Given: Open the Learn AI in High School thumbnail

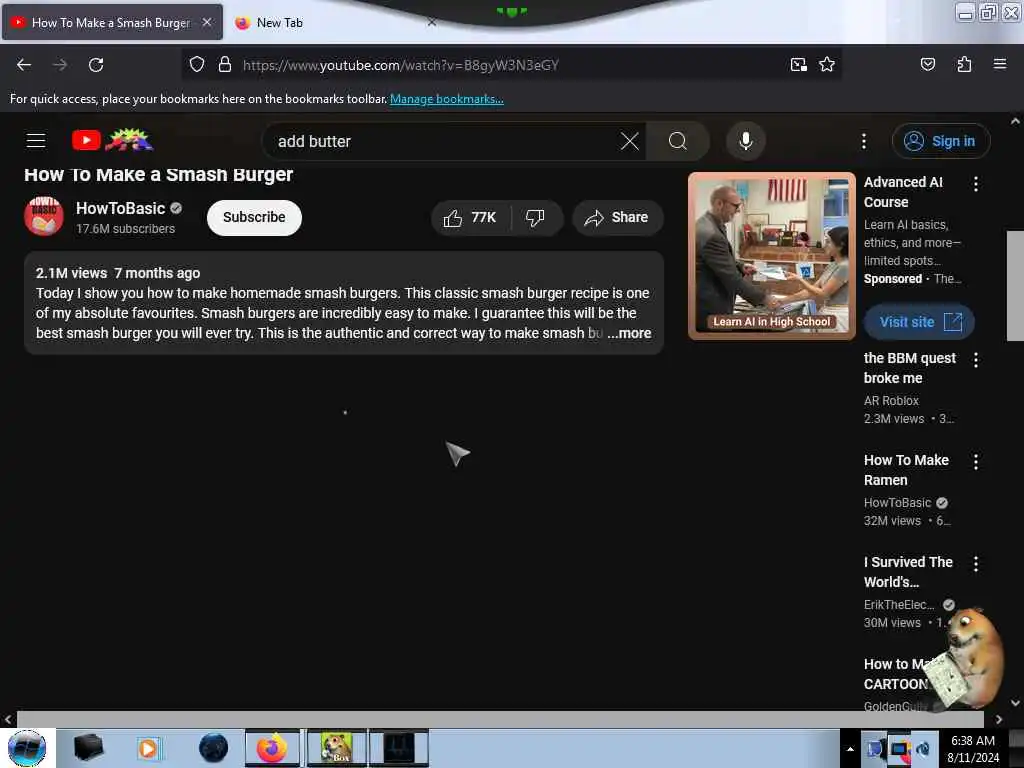Looking at the screenshot, I should pyautogui.click(x=771, y=256).
